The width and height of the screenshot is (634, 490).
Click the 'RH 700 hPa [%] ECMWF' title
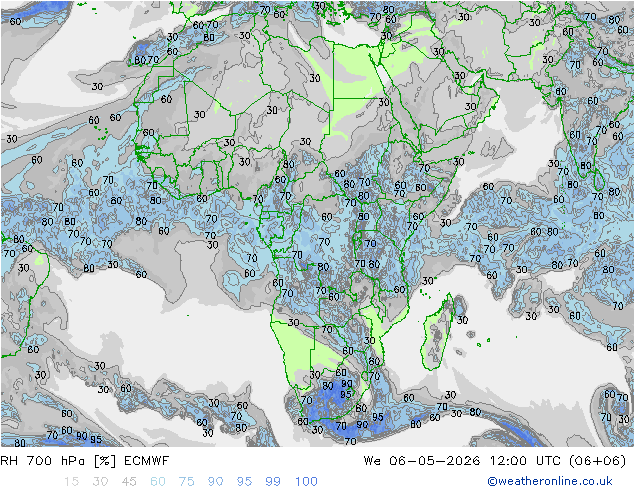pyautogui.click(x=85, y=460)
